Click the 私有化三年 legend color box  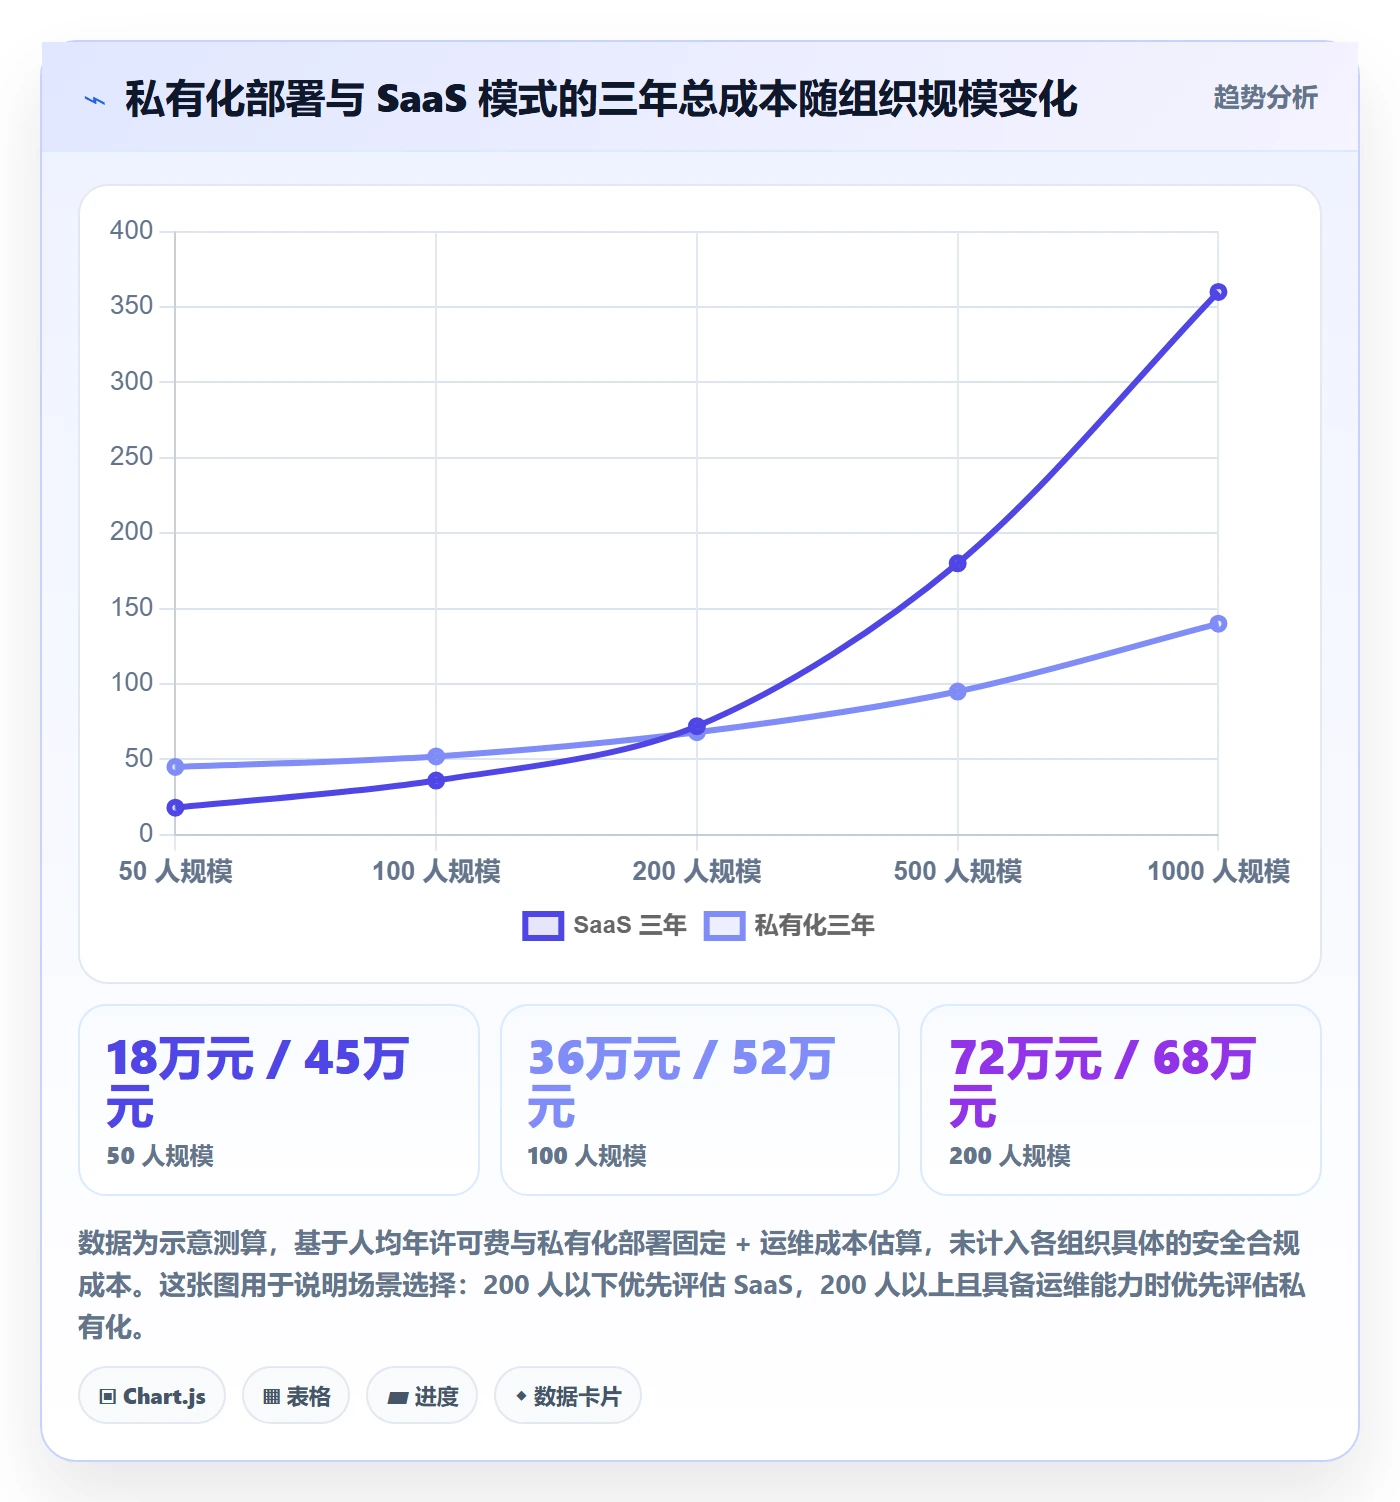click(x=724, y=926)
